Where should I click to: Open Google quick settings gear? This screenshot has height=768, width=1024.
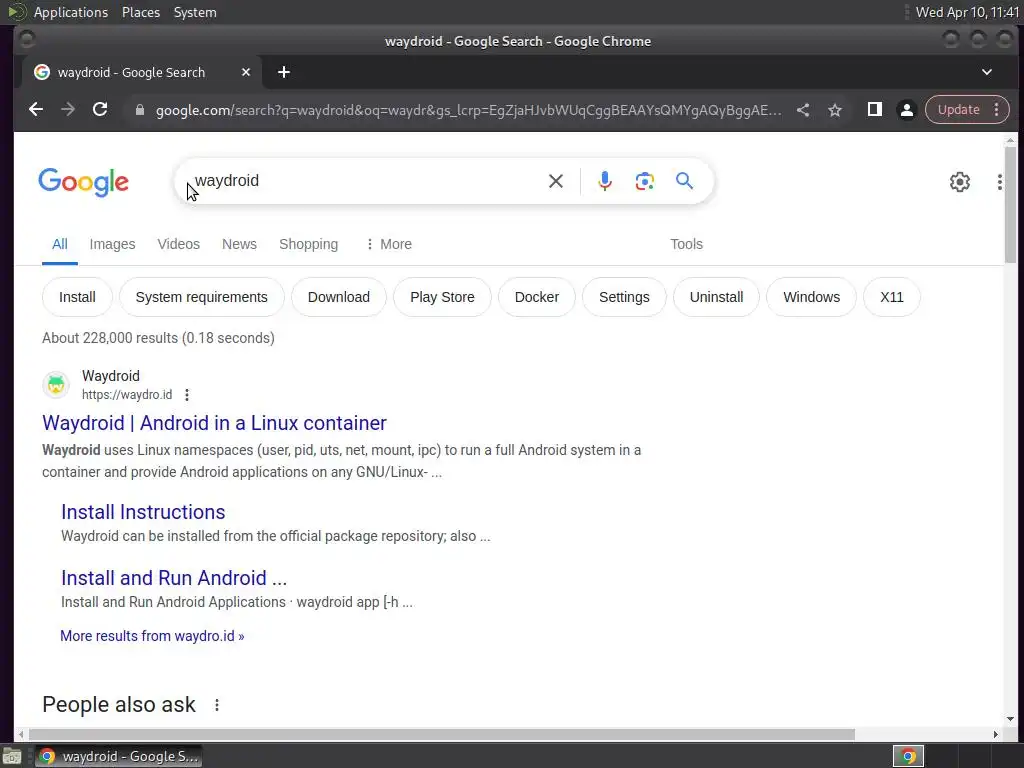coord(959,182)
